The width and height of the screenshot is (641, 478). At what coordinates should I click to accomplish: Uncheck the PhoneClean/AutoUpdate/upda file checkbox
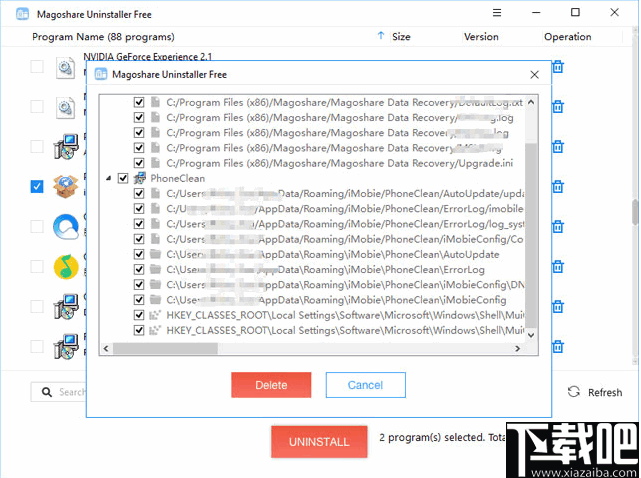click(x=139, y=193)
